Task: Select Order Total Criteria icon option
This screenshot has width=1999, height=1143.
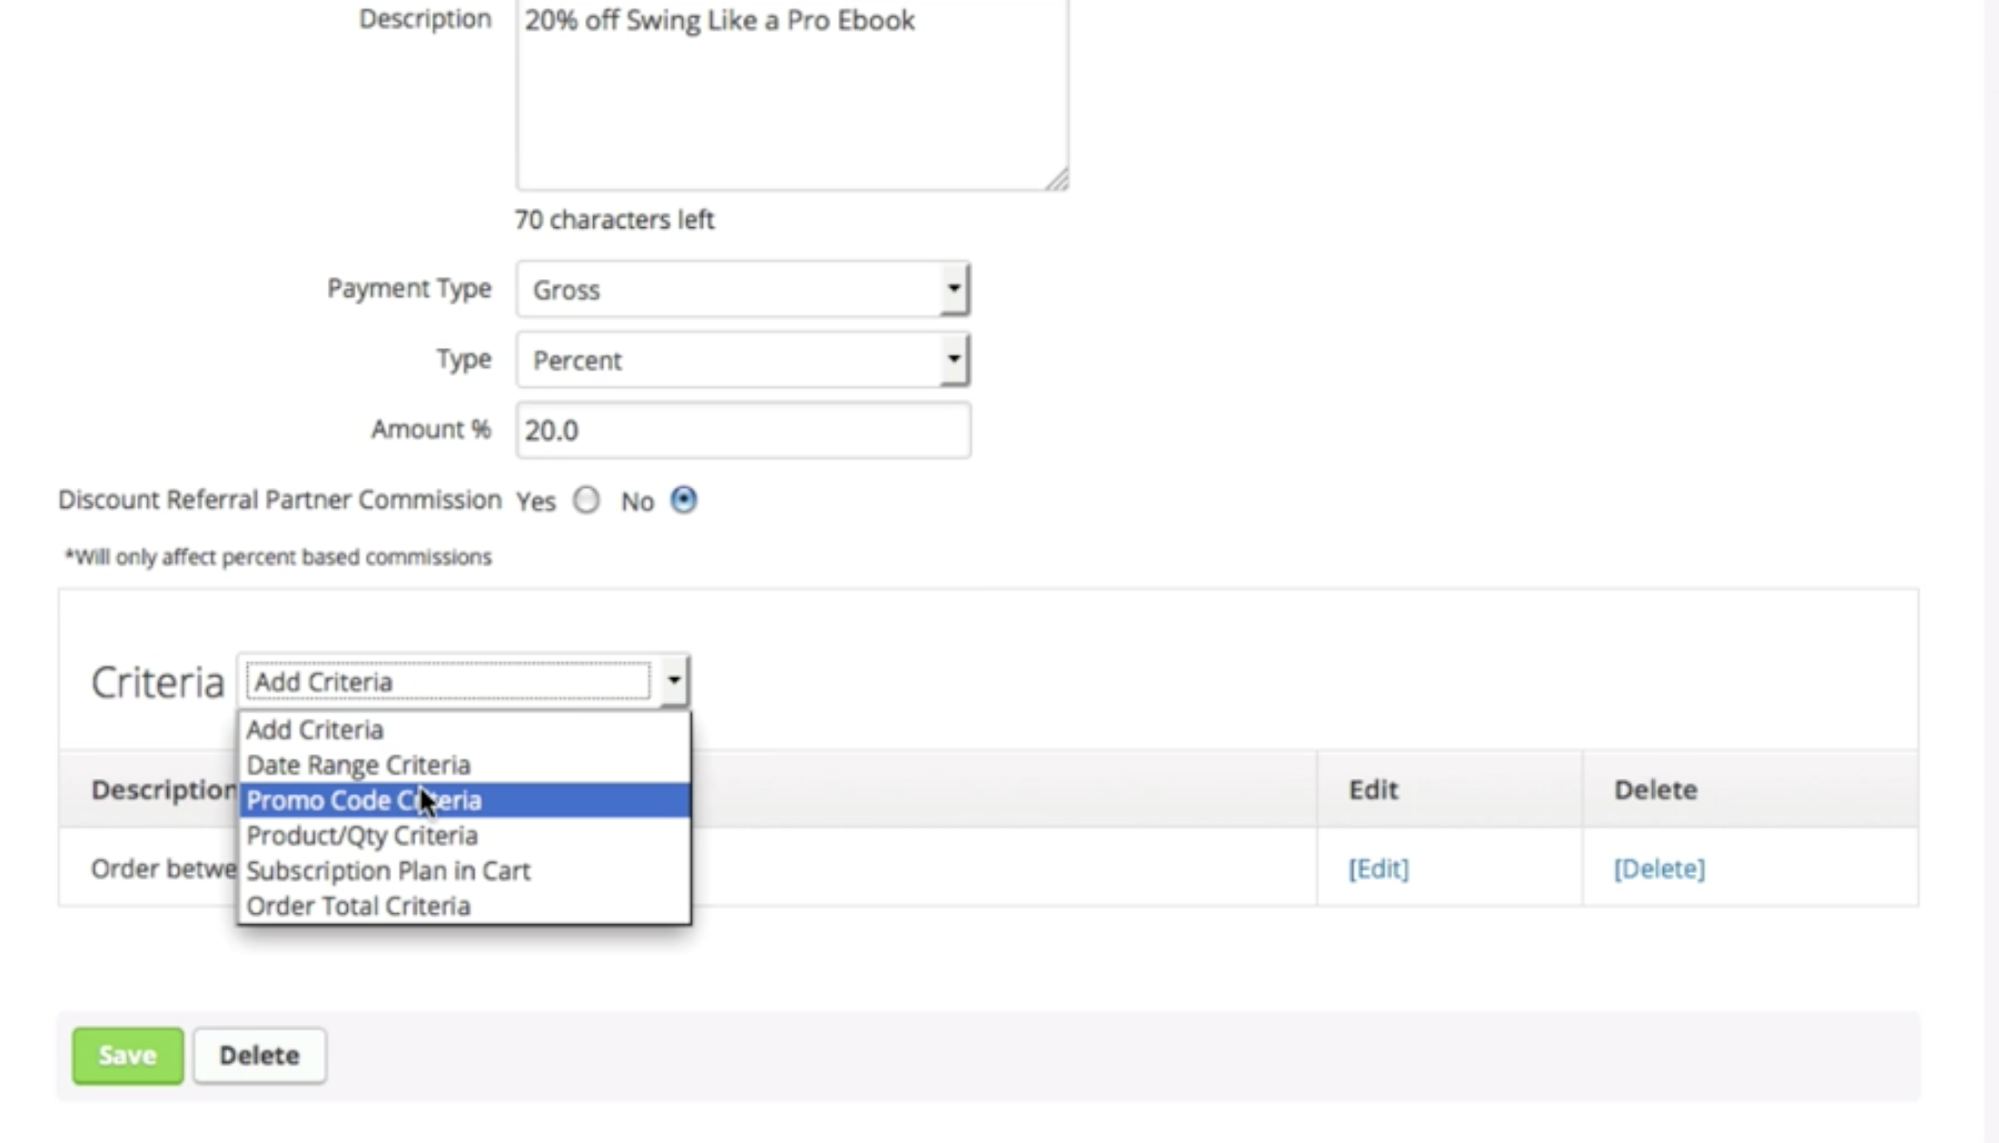Action: [357, 906]
